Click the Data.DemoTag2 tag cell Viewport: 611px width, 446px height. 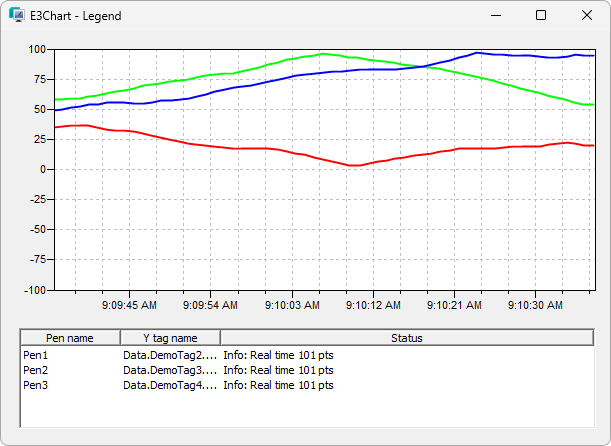click(170, 355)
